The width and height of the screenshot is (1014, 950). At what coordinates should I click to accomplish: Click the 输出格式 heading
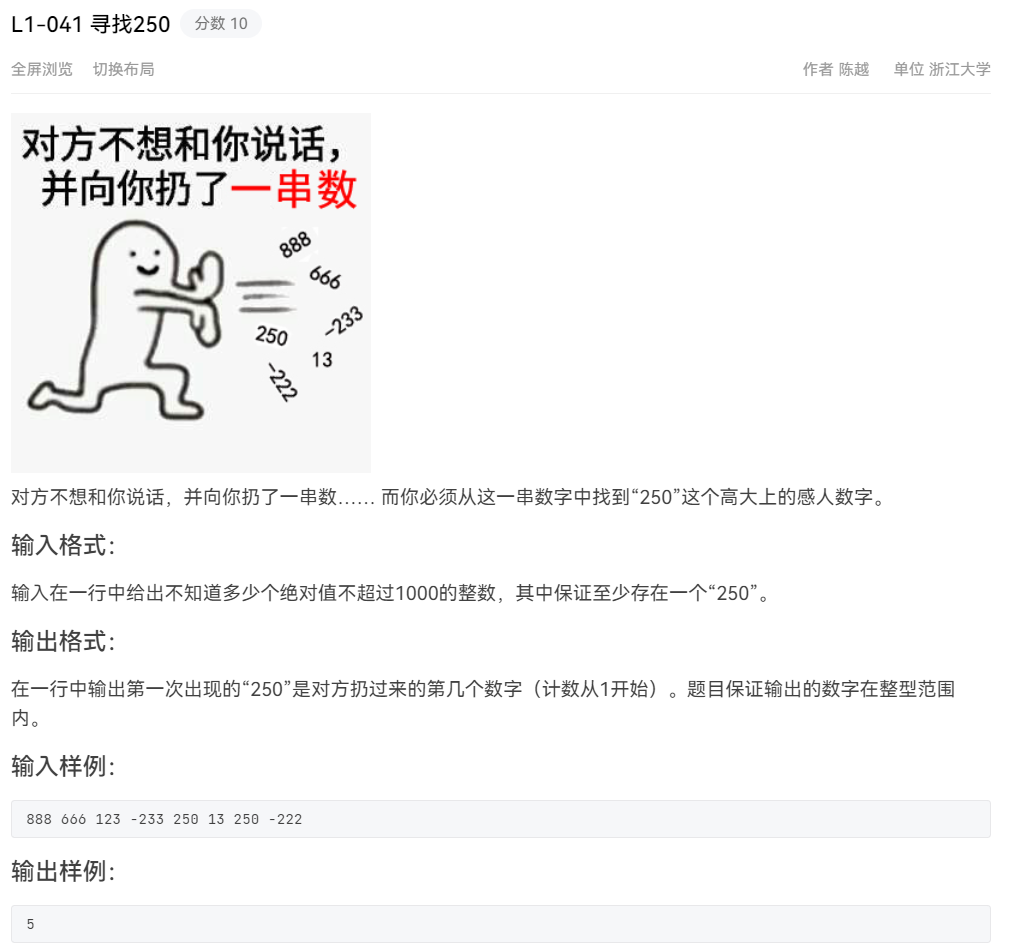63,642
